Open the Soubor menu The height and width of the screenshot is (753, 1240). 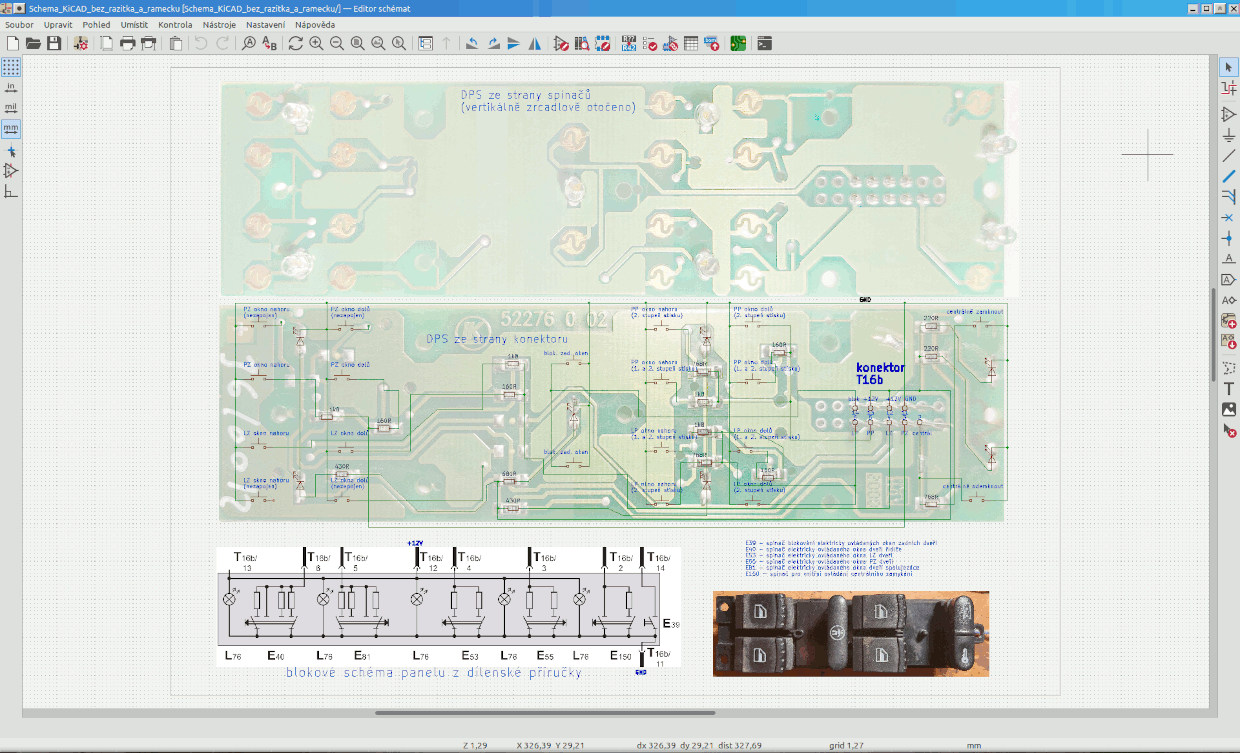tap(20, 24)
